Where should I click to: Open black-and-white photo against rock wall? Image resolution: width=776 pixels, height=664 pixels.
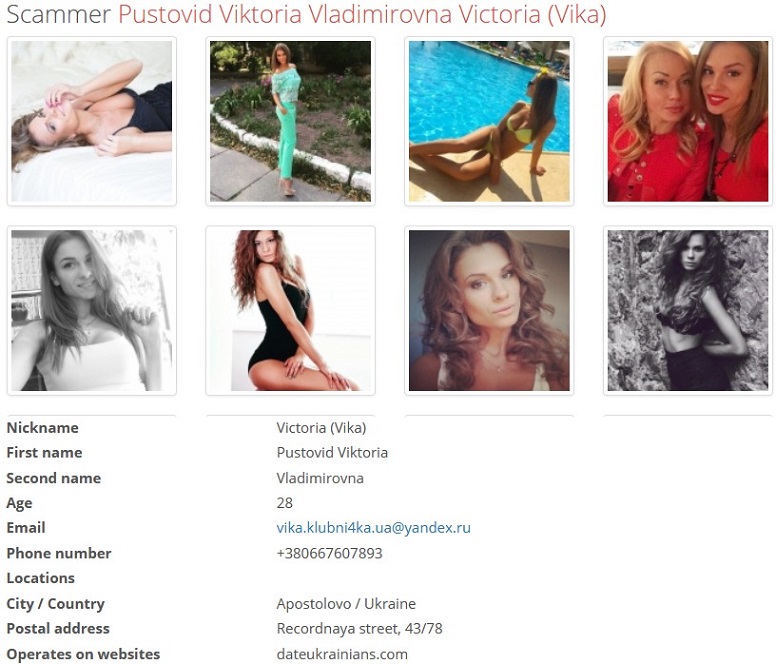click(688, 310)
